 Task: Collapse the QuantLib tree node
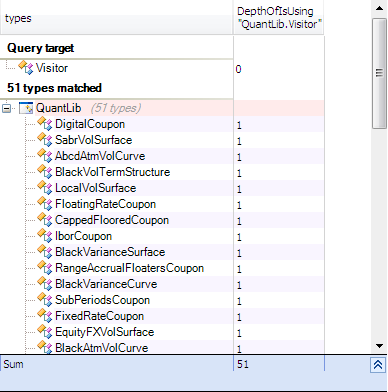(6, 108)
